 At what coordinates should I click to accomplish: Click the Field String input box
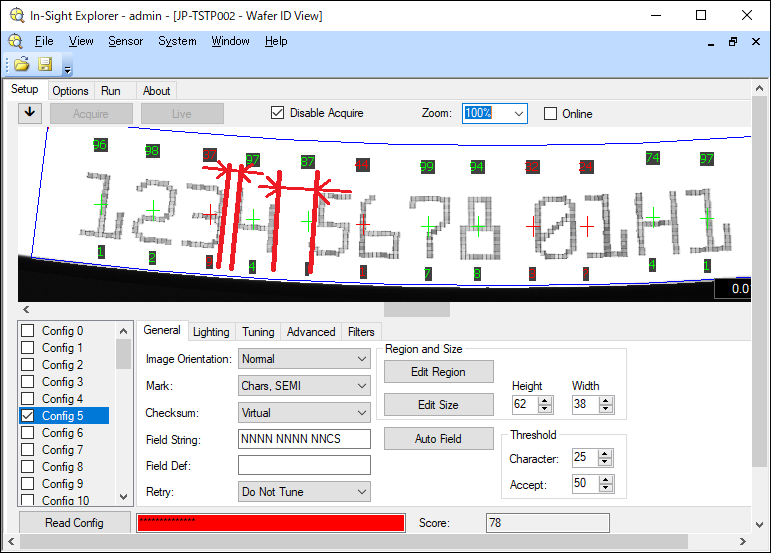tap(304, 439)
